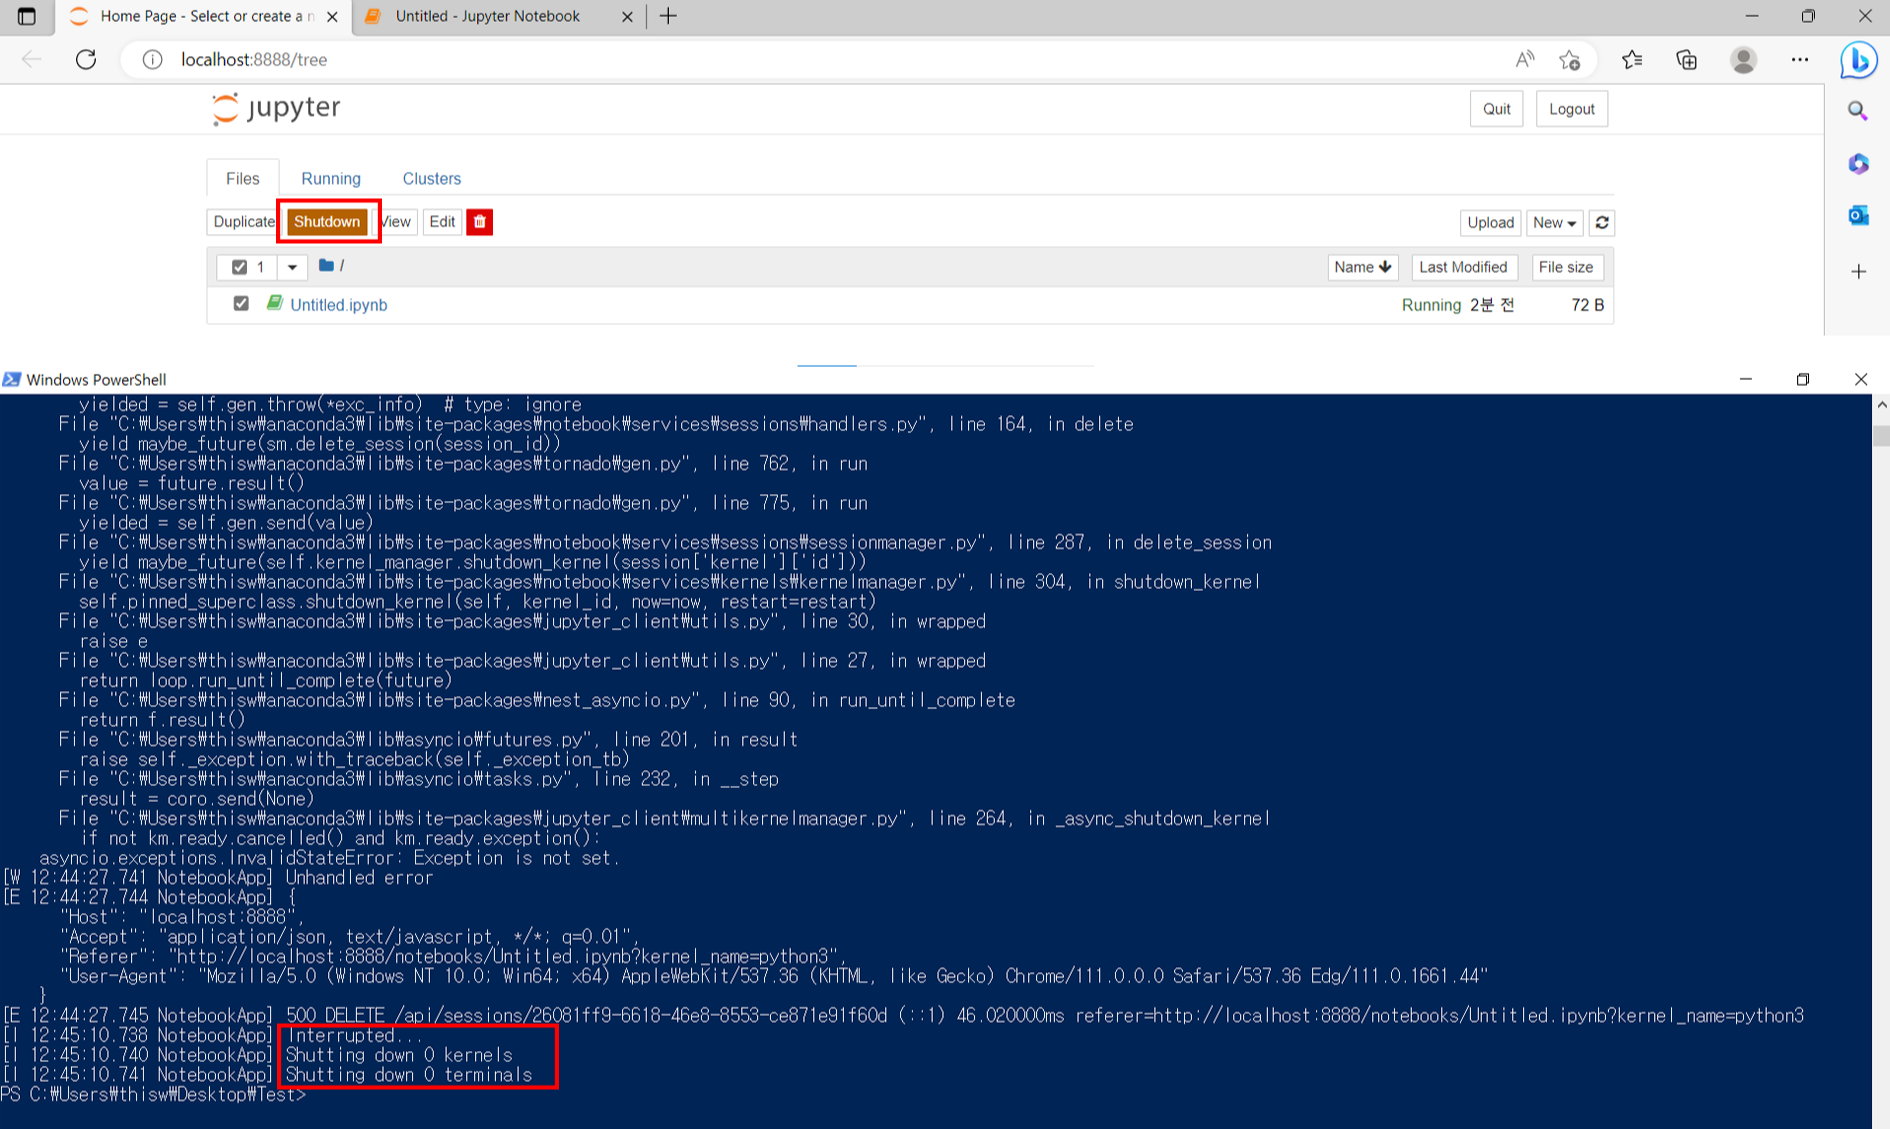
Task: Click the Logout button
Action: tap(1571, 109)
